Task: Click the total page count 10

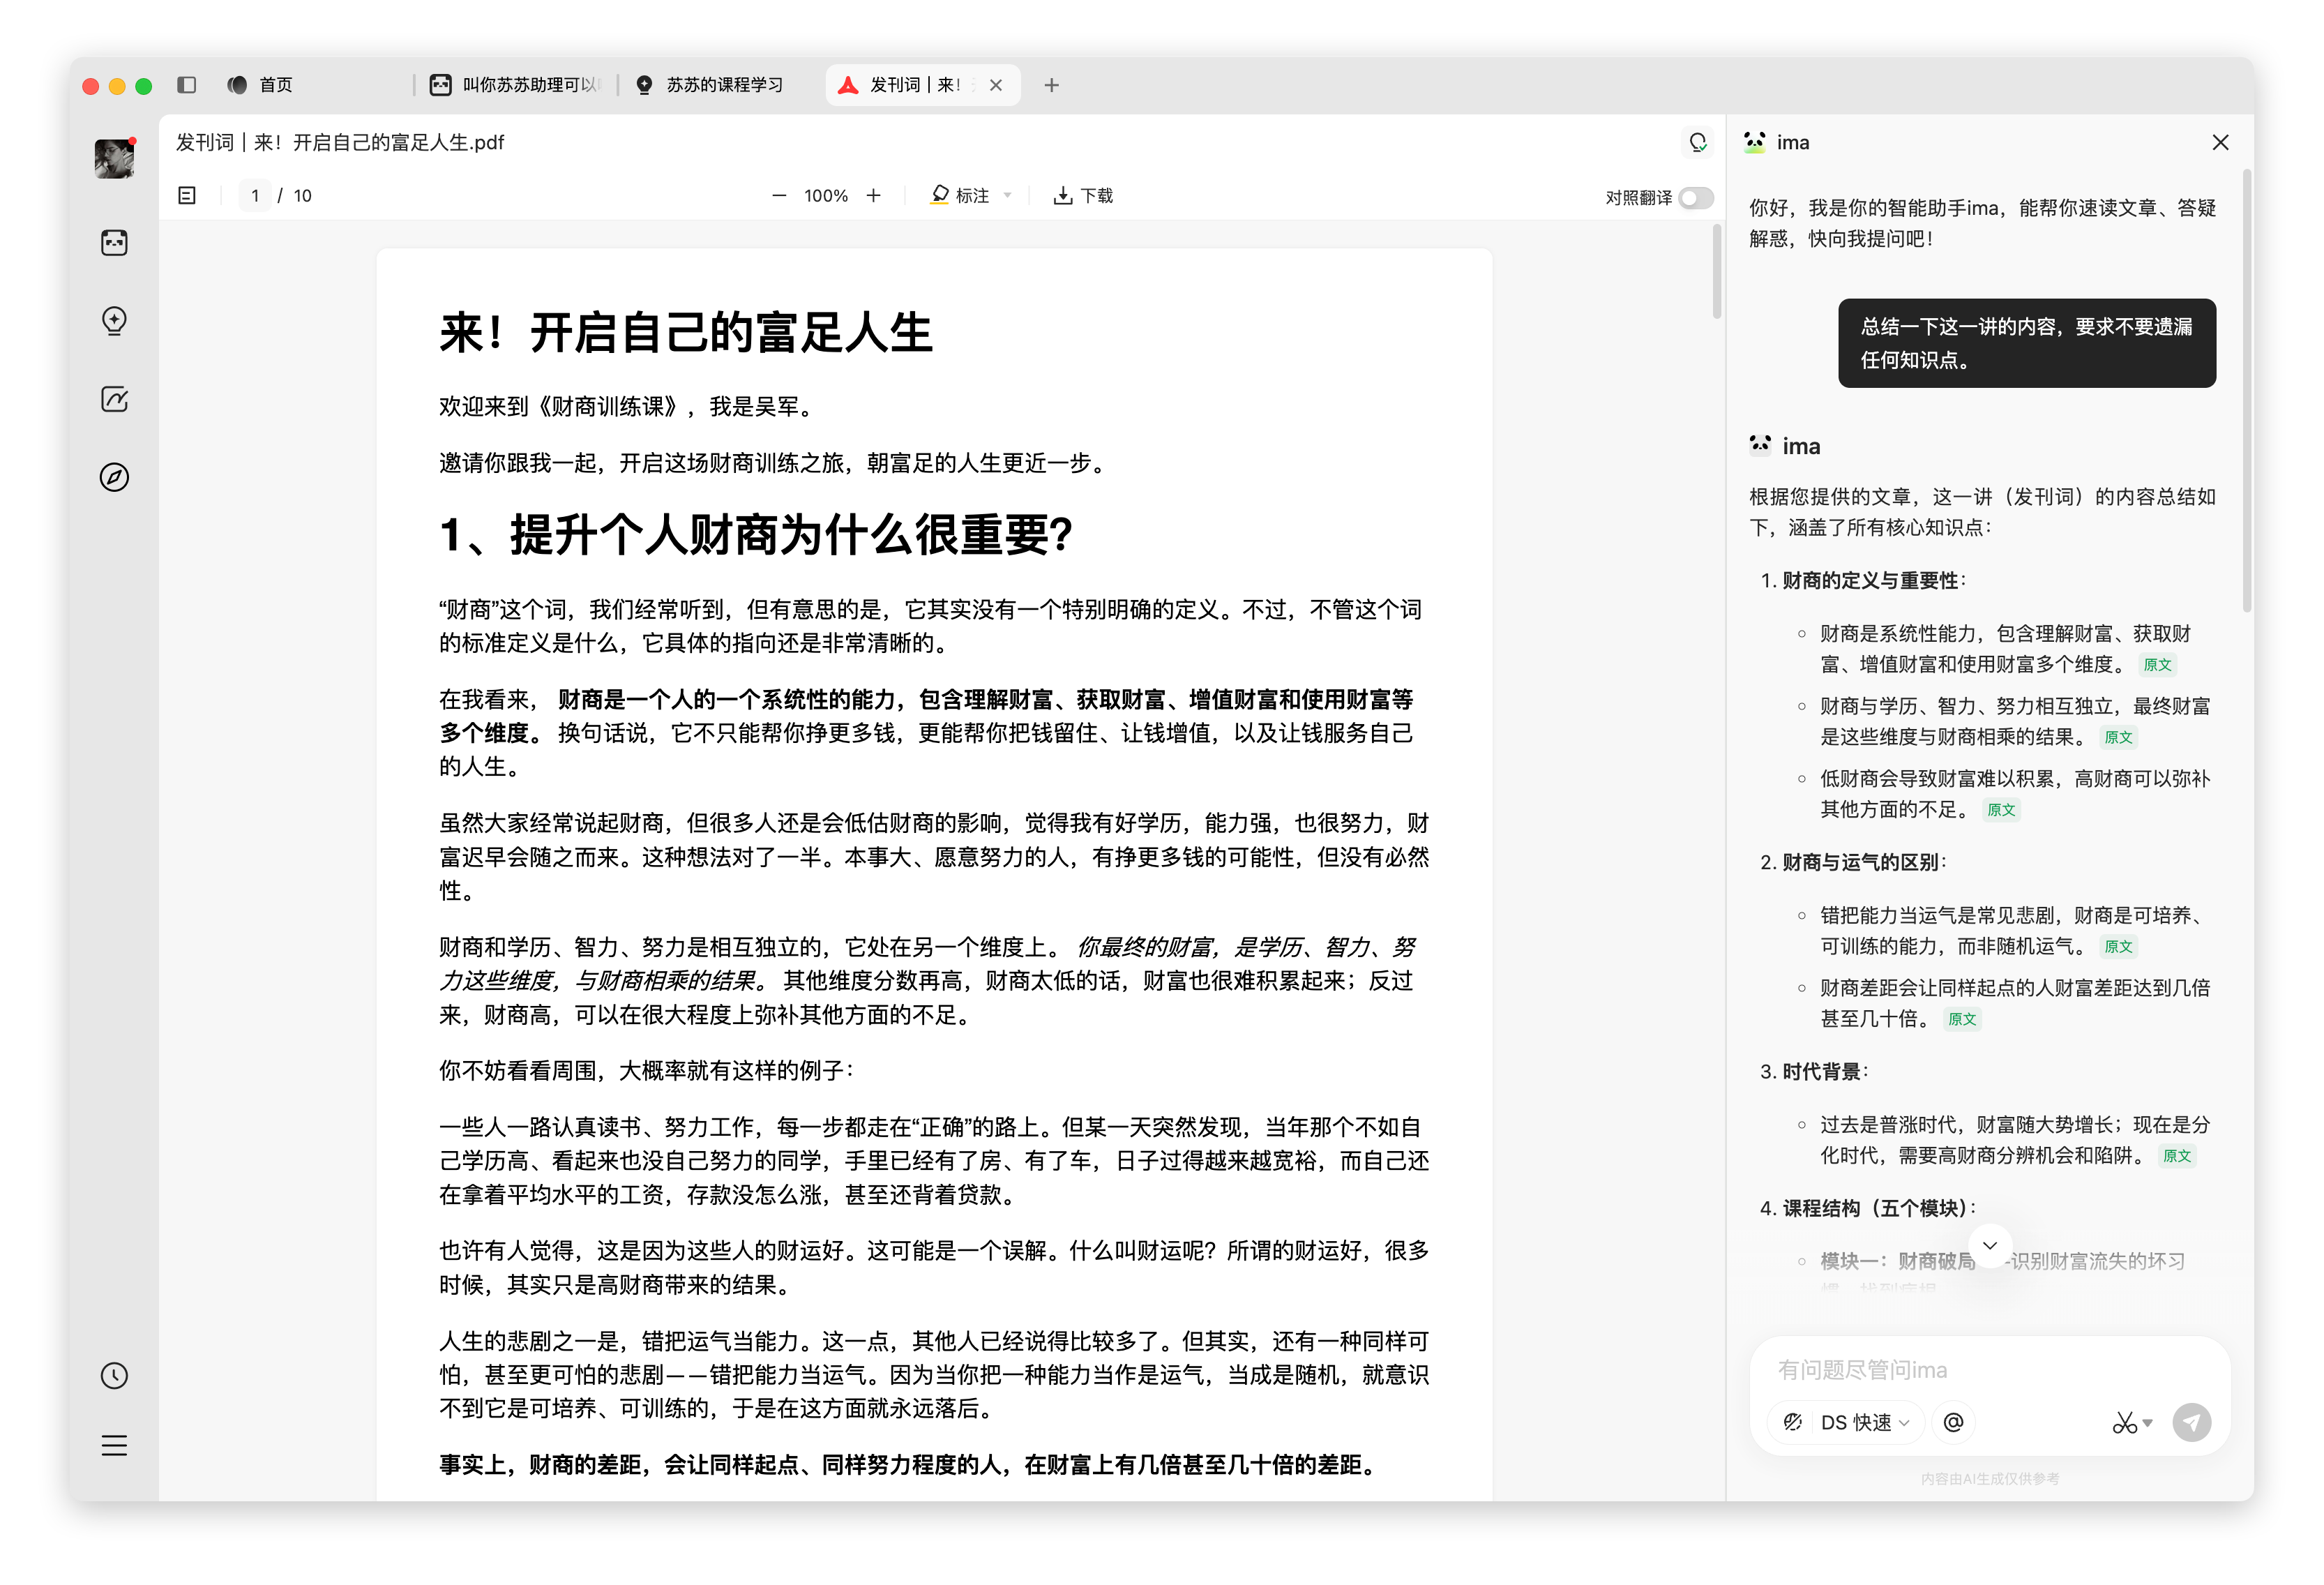Action: tap(303, 196)
